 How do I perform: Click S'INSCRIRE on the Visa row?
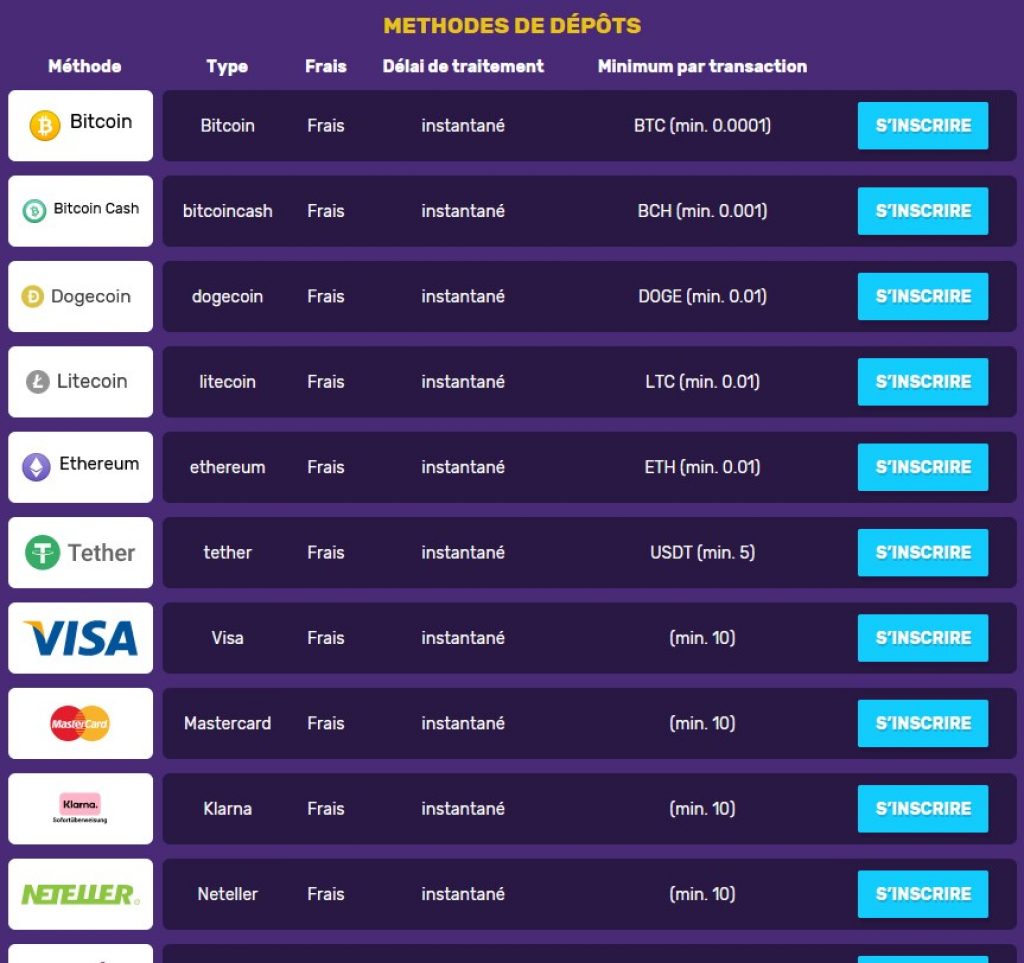point(922,638)
